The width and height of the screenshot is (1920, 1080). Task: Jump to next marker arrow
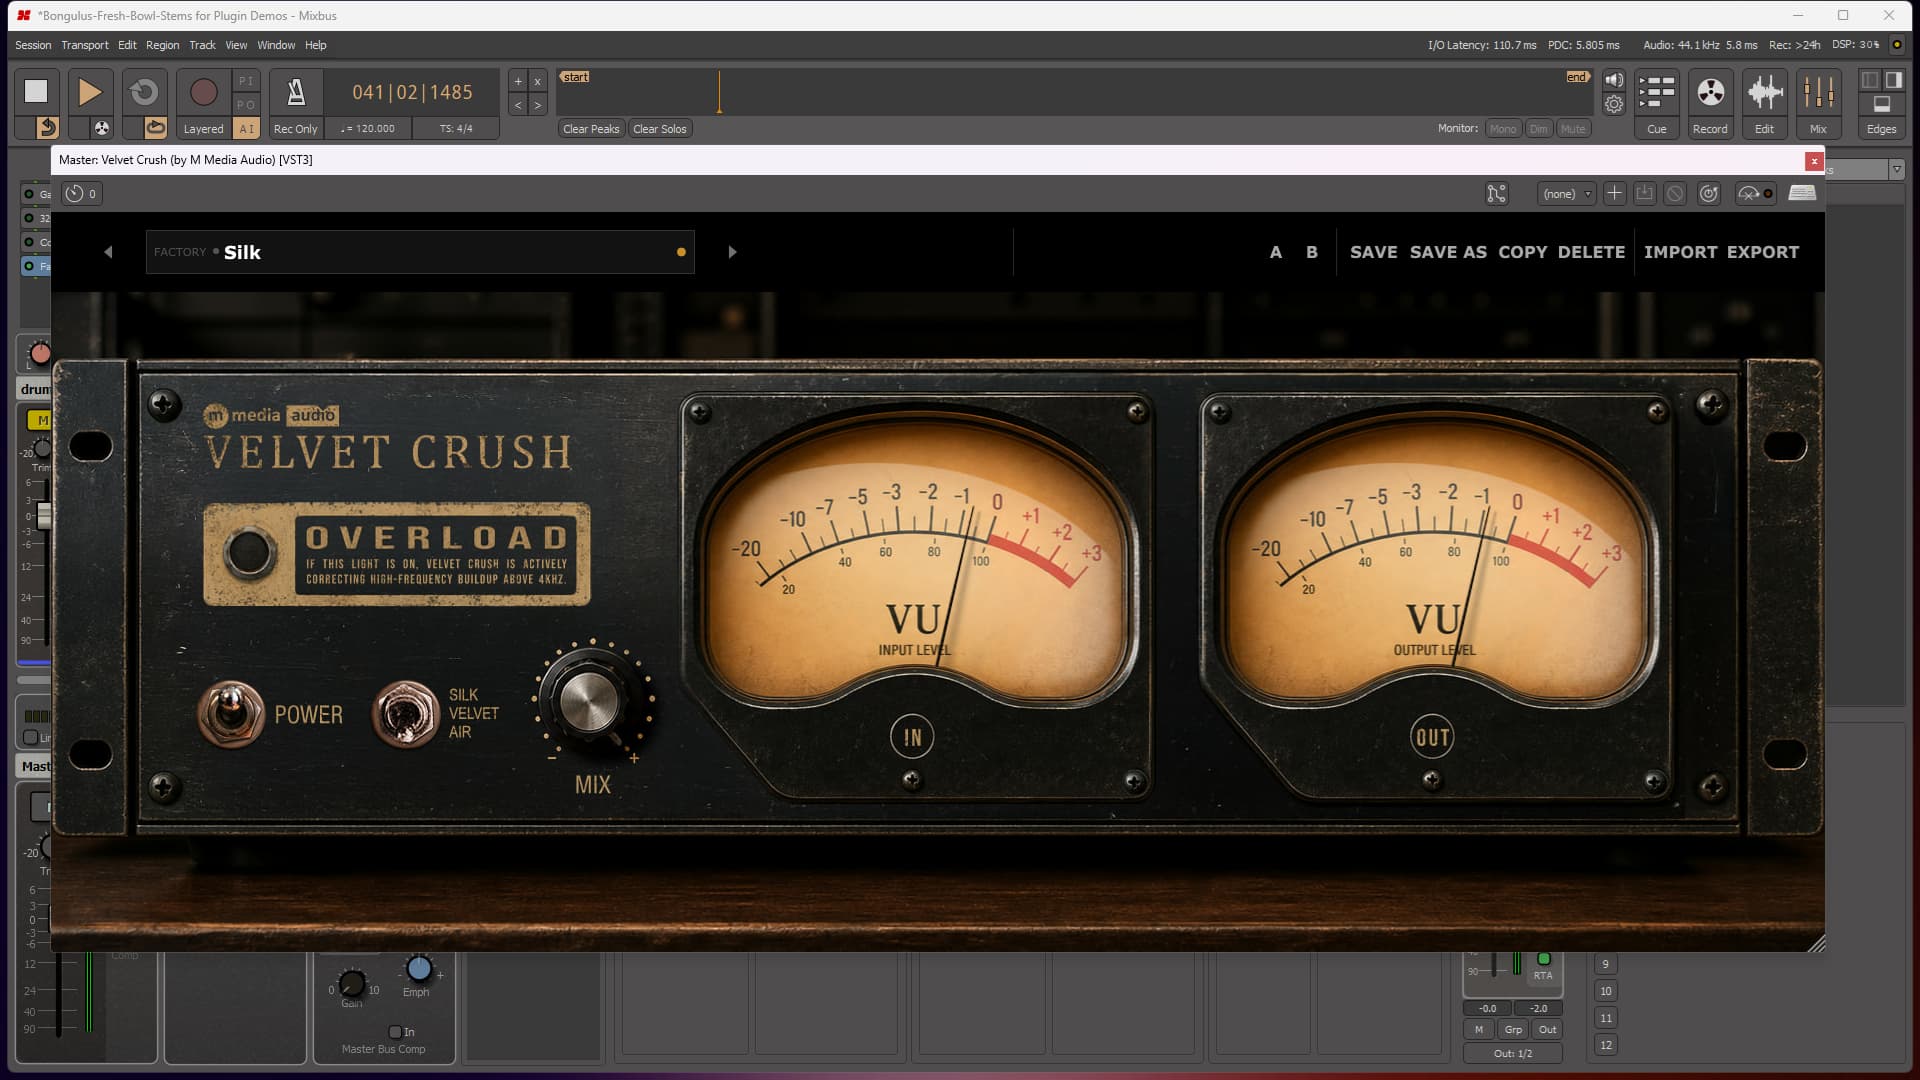click(537, 105)
